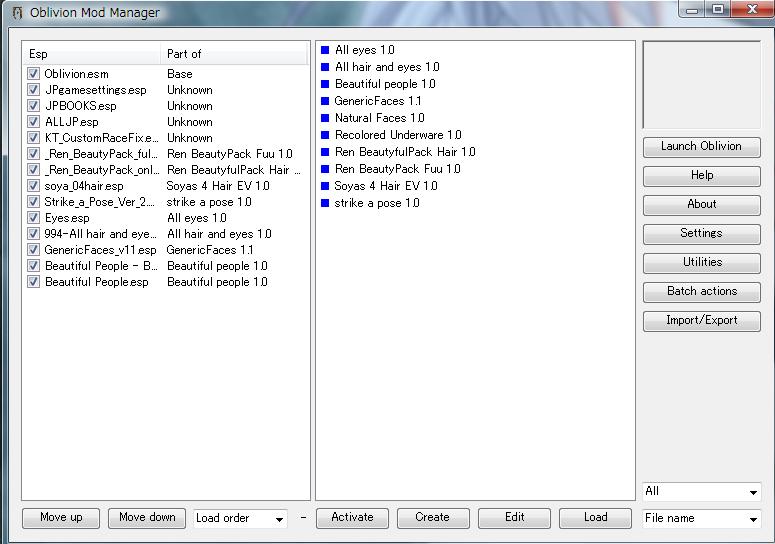The width and height of the screenshot is (775, 544).
Task: Open the Utilities menu button
Action: pyautogui.click(x=701, y=262)
